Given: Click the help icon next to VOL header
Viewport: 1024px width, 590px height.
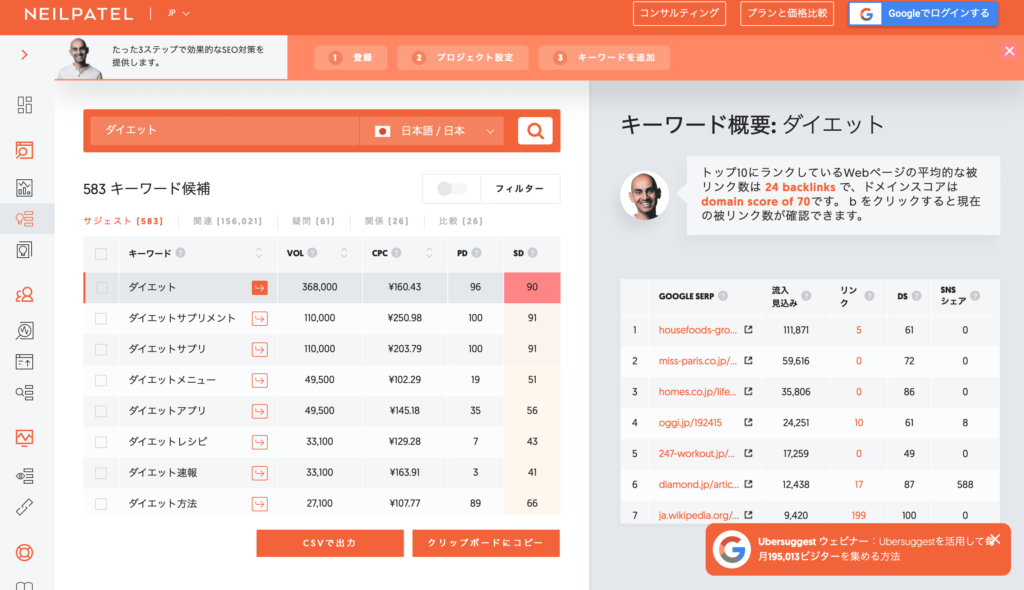Looking at the screenshot, I should click(x=312, y=253).
